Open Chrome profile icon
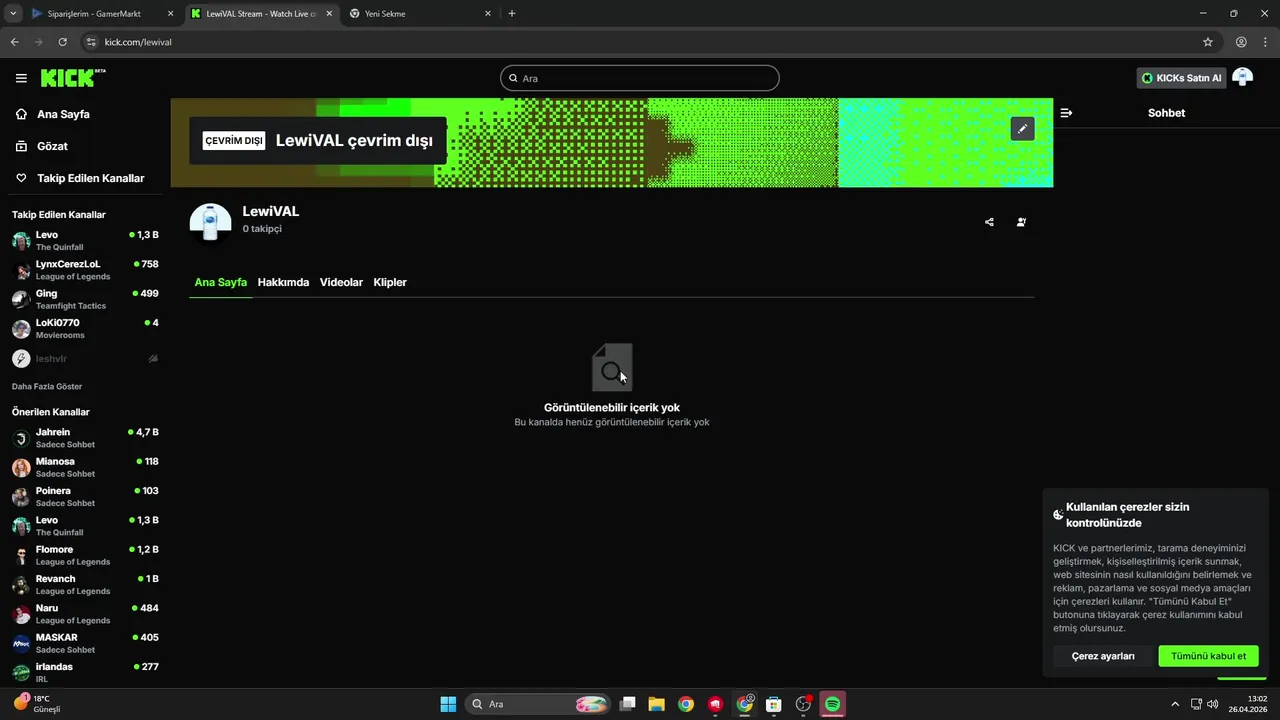 click(1241, 42)
